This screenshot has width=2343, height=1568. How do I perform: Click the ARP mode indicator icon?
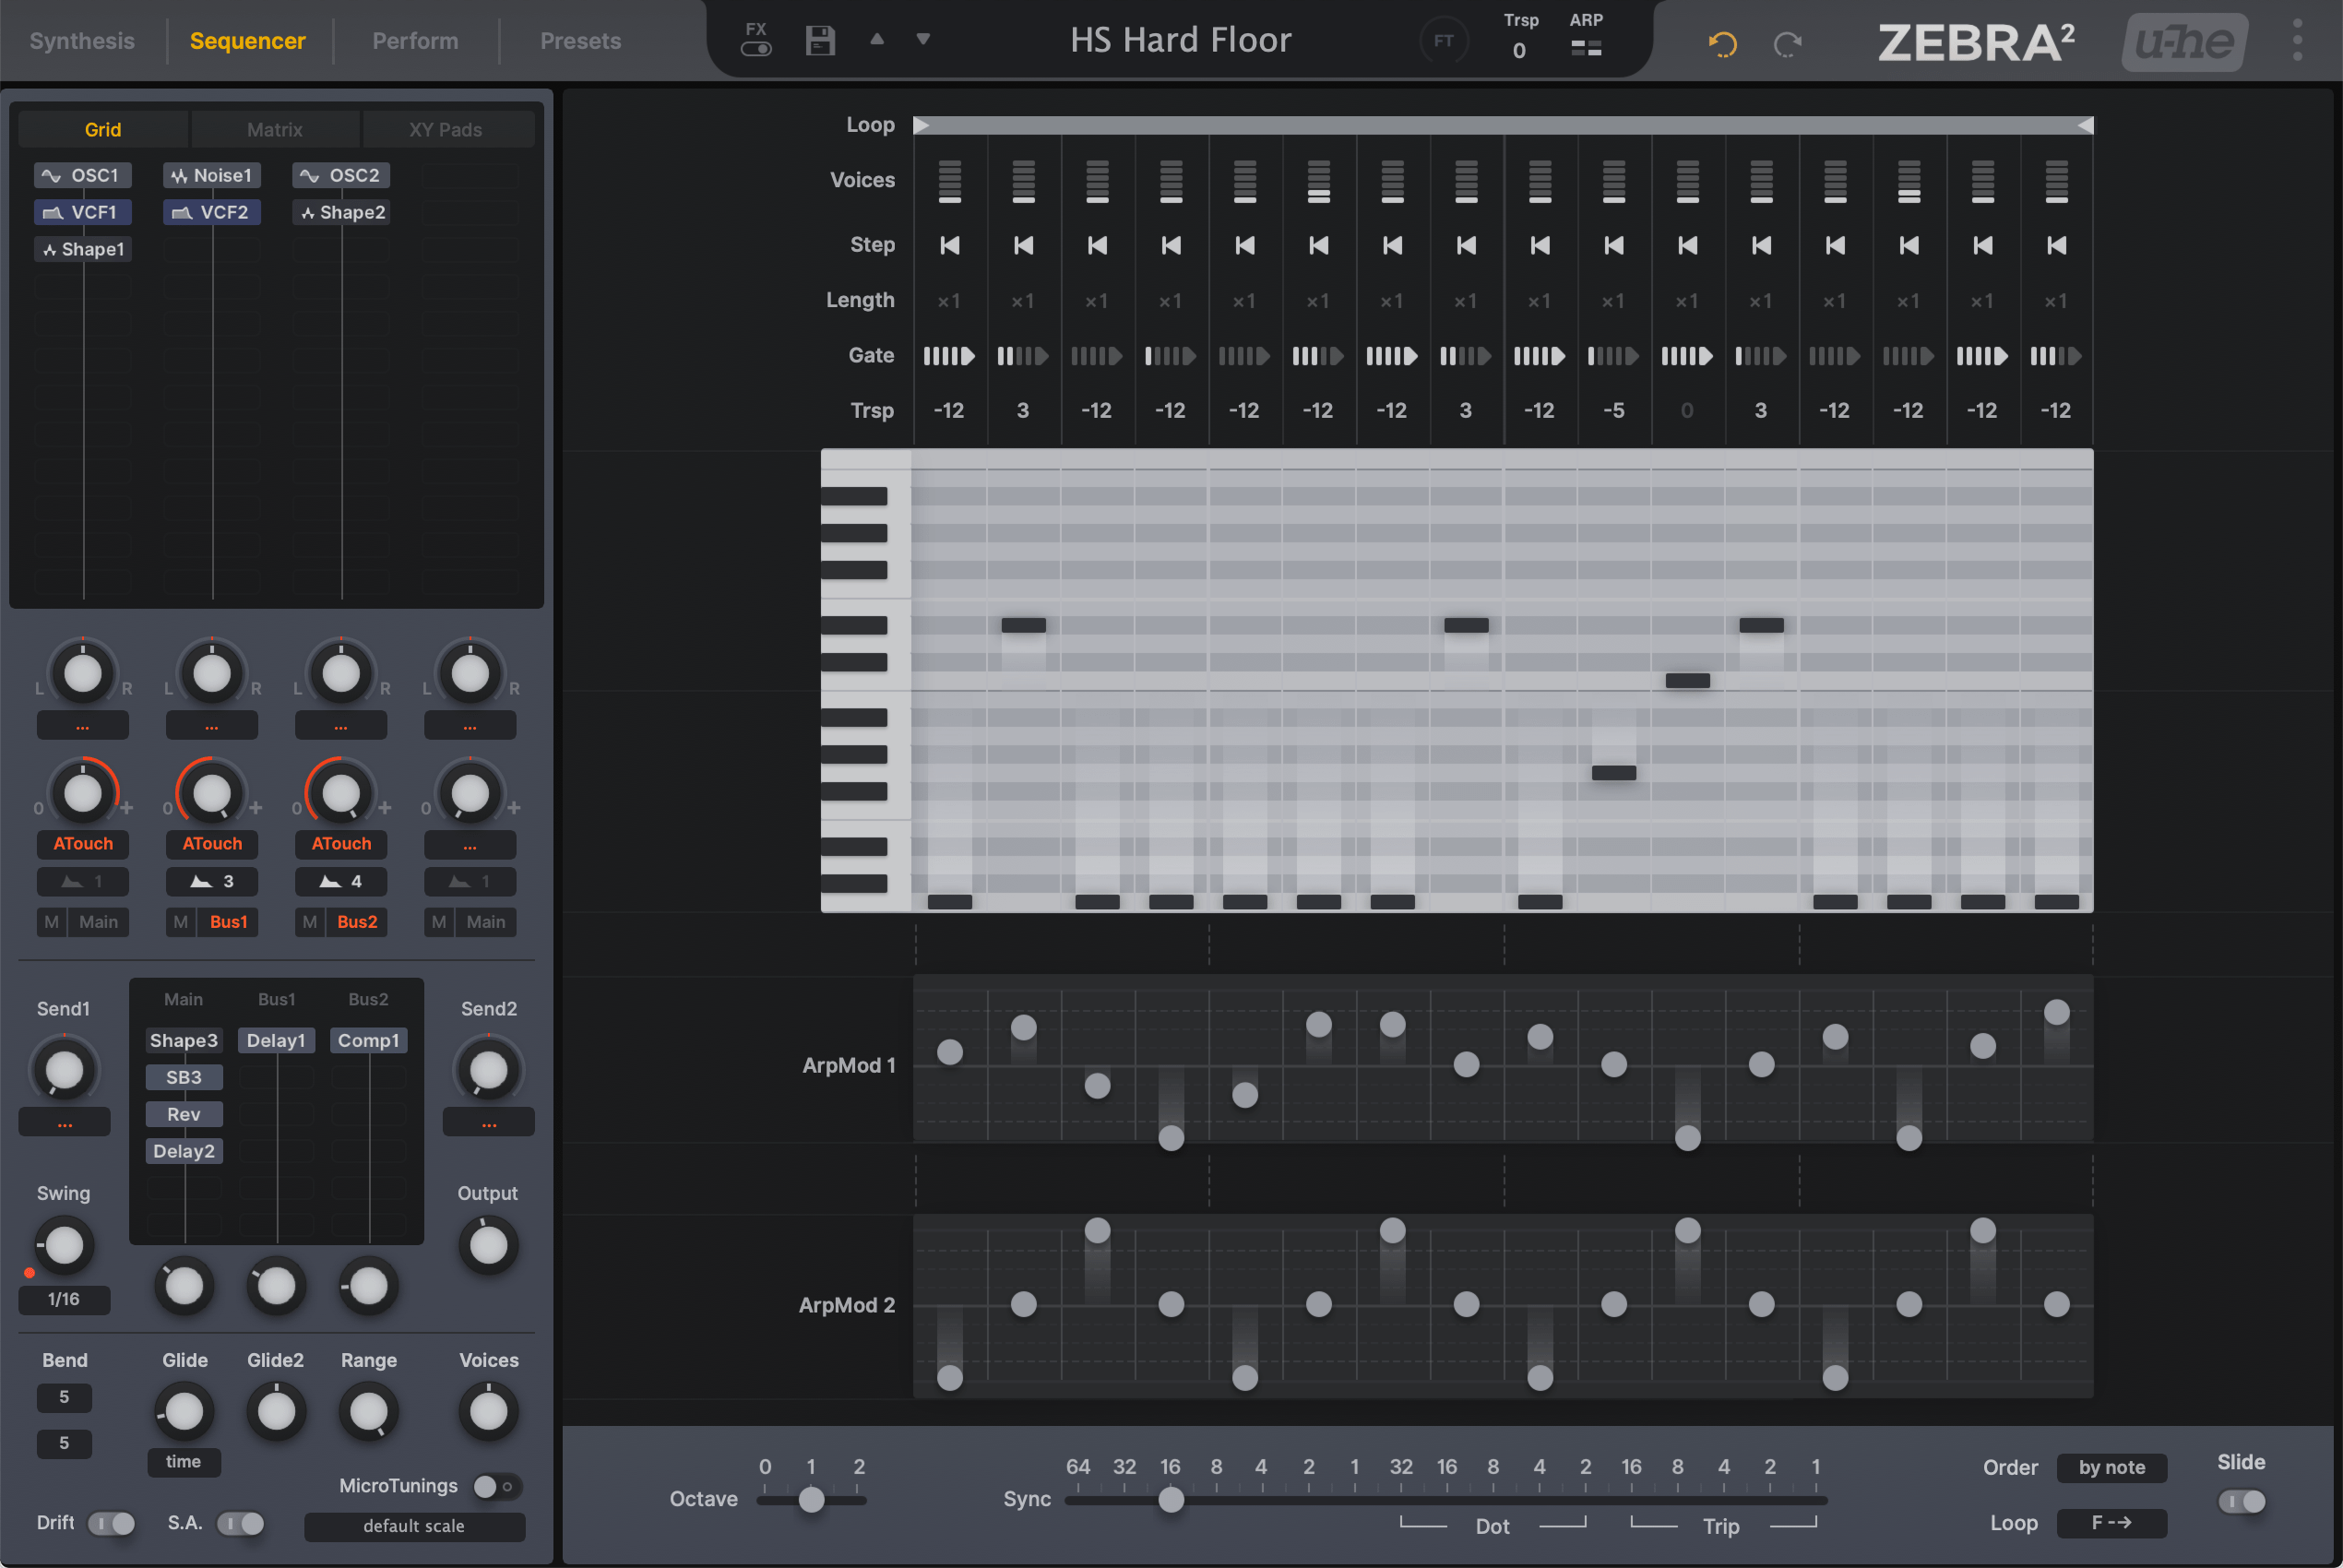1586,47
